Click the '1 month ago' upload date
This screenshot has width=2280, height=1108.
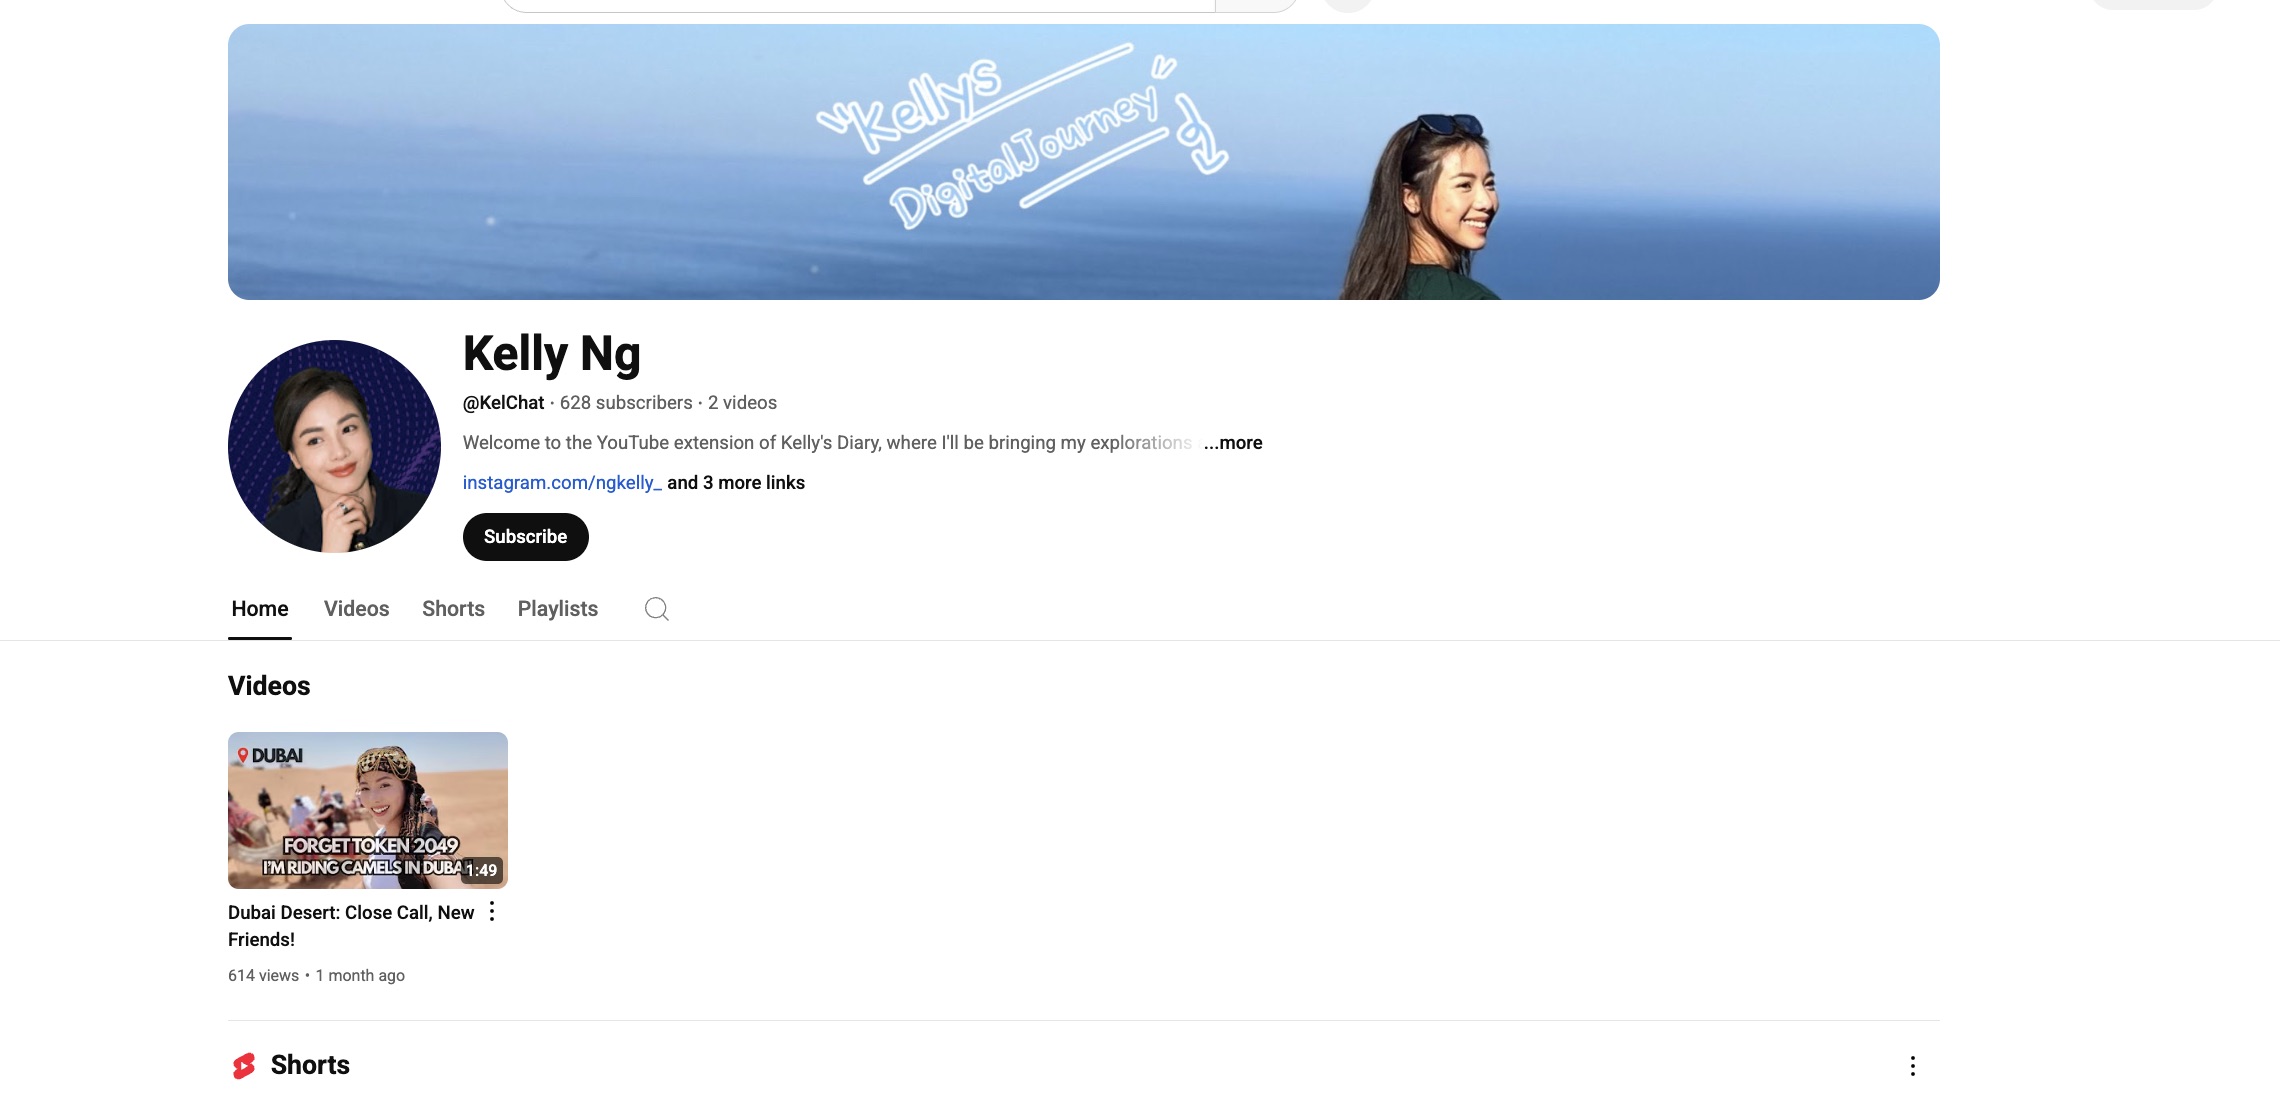(360, 976)
